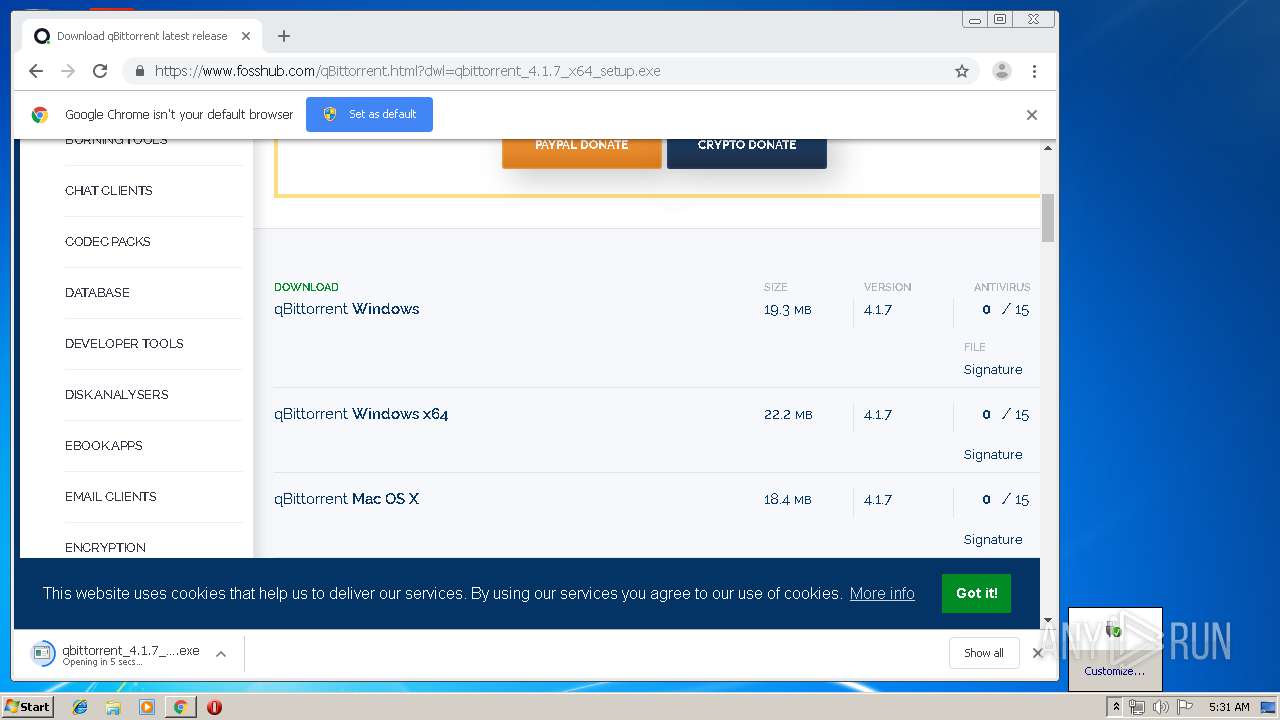Image resolution: width=1280 pixels, height=720 pixels.
Task: Click the network tray icon
Action: (x=1137, y=707)
